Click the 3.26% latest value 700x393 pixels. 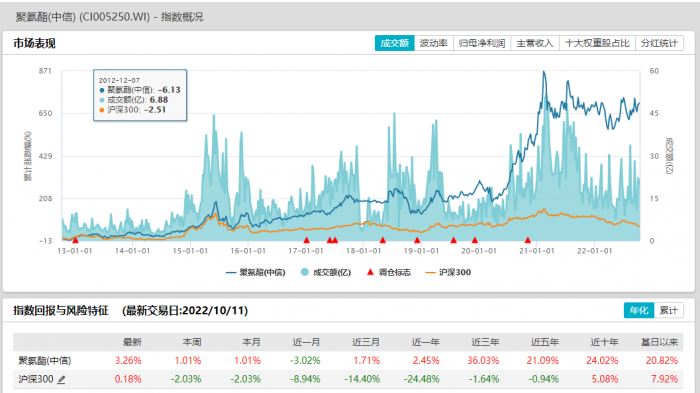click(x=128, y=360)
